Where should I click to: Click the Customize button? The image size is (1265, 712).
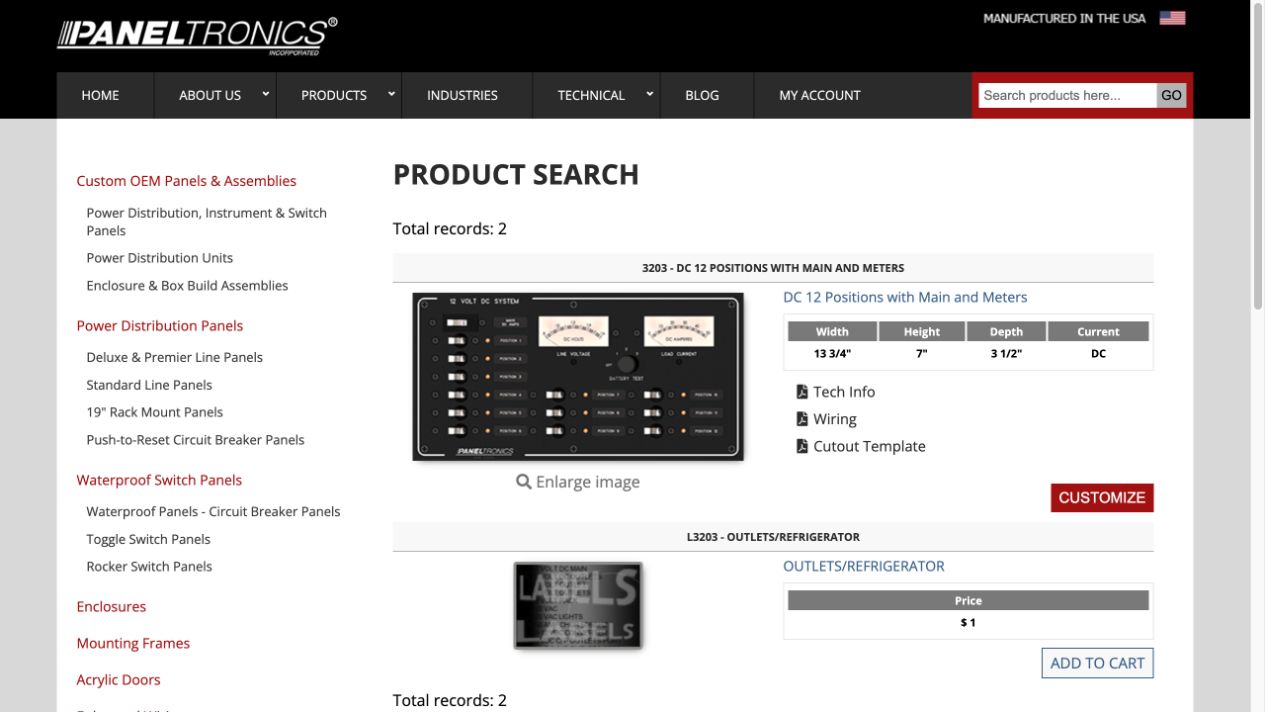point(1102,497)
